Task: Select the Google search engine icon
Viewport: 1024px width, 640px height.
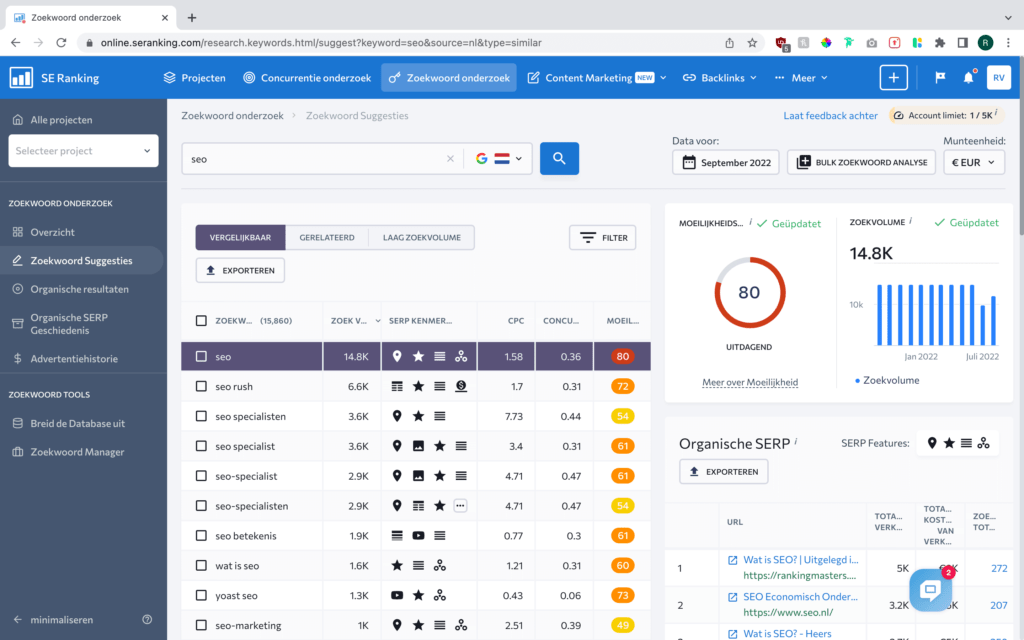Action: click(482, 158)
